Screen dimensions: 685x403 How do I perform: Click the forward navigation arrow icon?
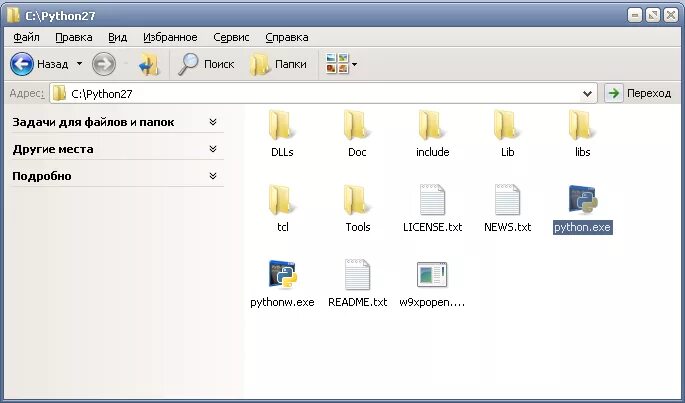click(x=104, y=64)
